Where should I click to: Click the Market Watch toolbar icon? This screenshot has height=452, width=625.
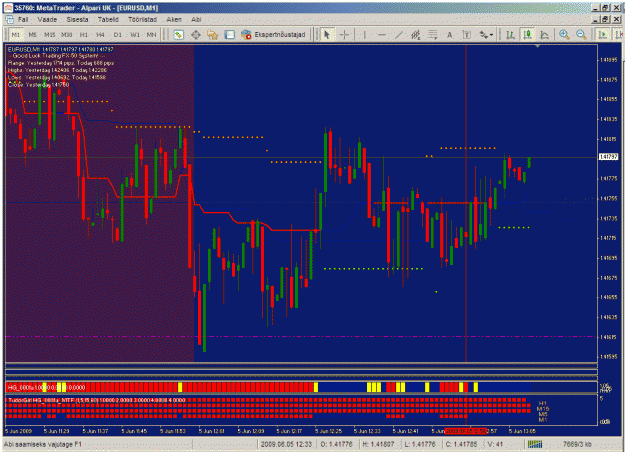178,35
